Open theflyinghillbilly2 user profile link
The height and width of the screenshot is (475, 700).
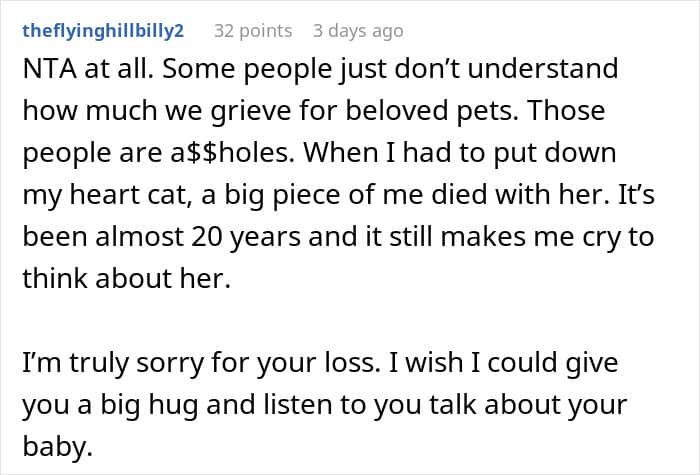103,31
